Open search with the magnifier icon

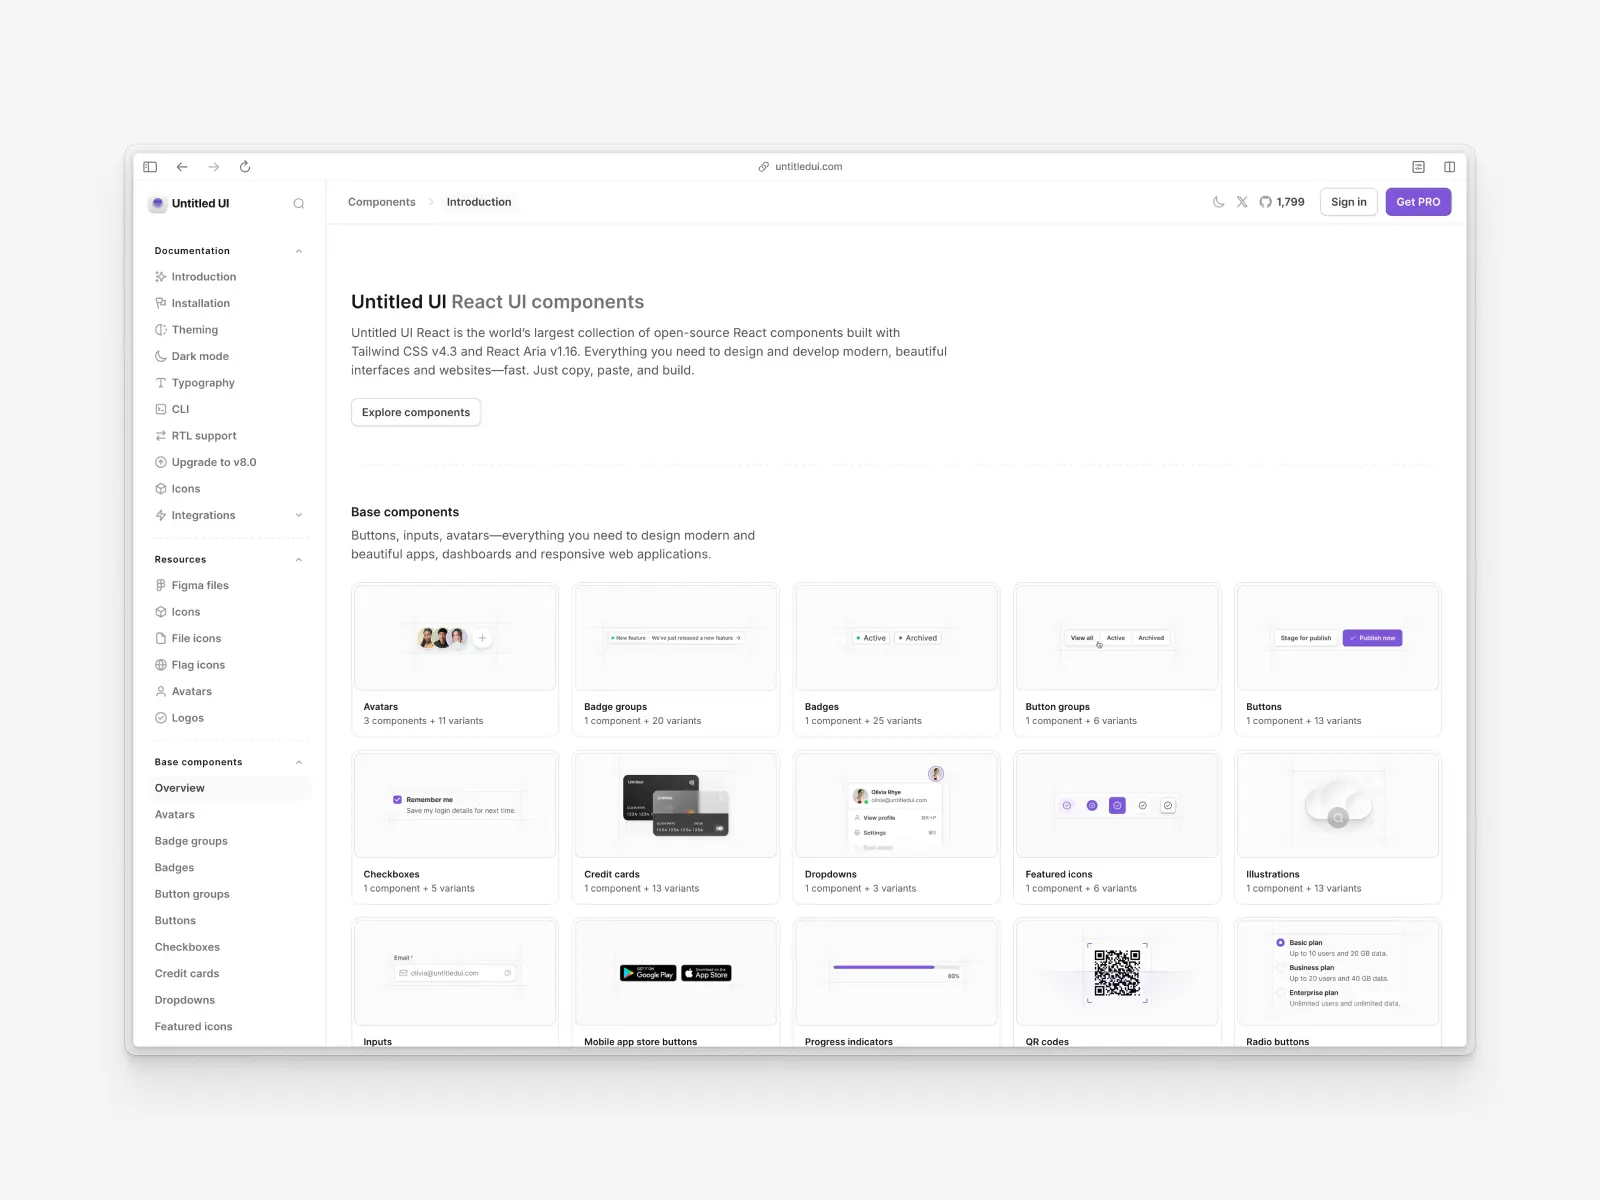pyautogui.click(x=298, y=203)
